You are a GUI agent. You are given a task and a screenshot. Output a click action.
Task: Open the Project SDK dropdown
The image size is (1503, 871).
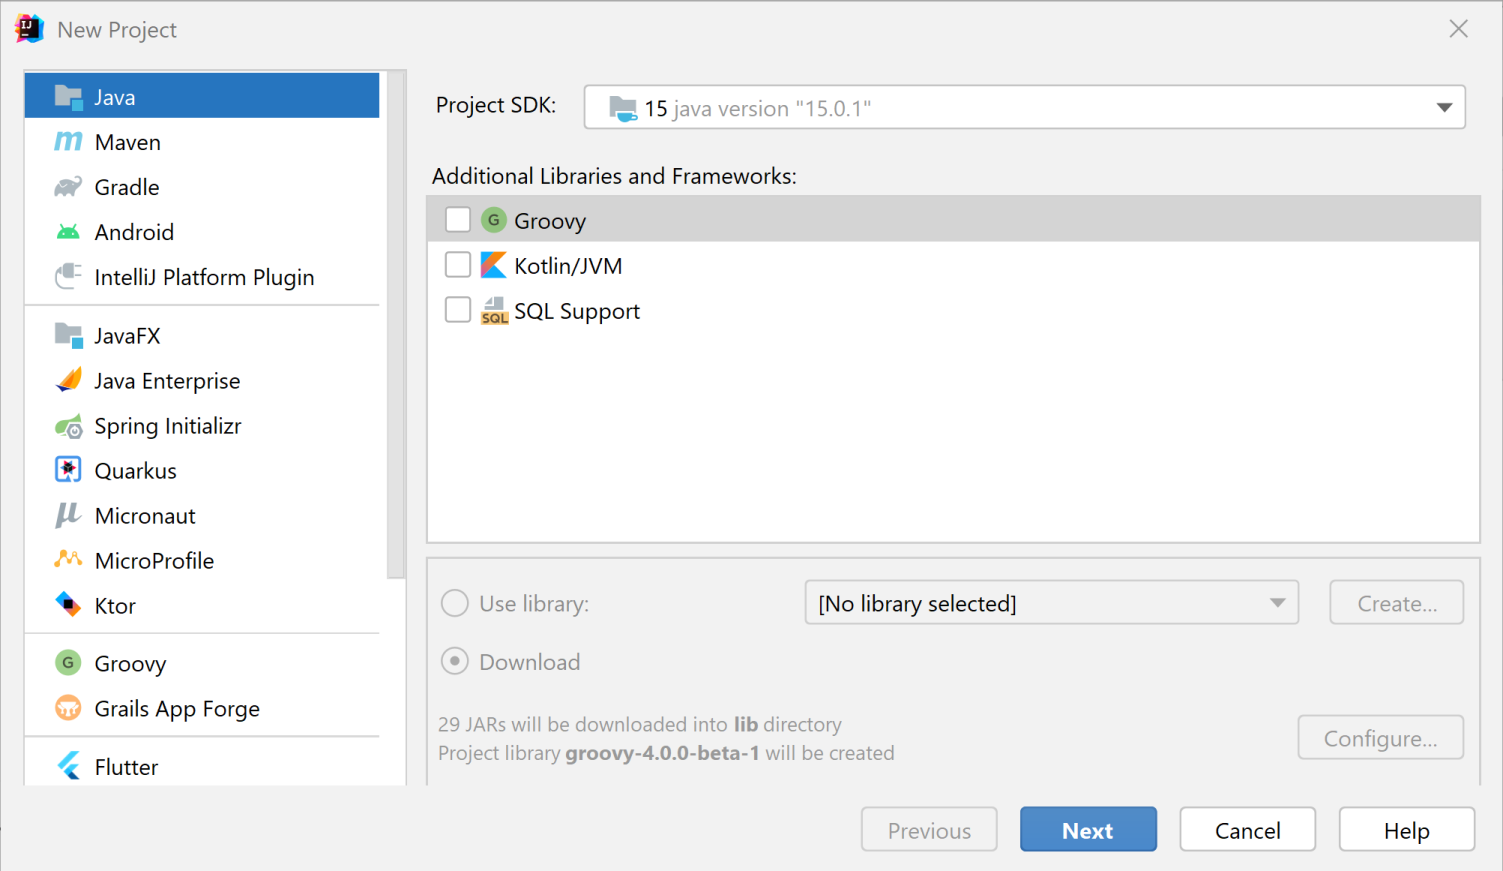coord(1025,107)
